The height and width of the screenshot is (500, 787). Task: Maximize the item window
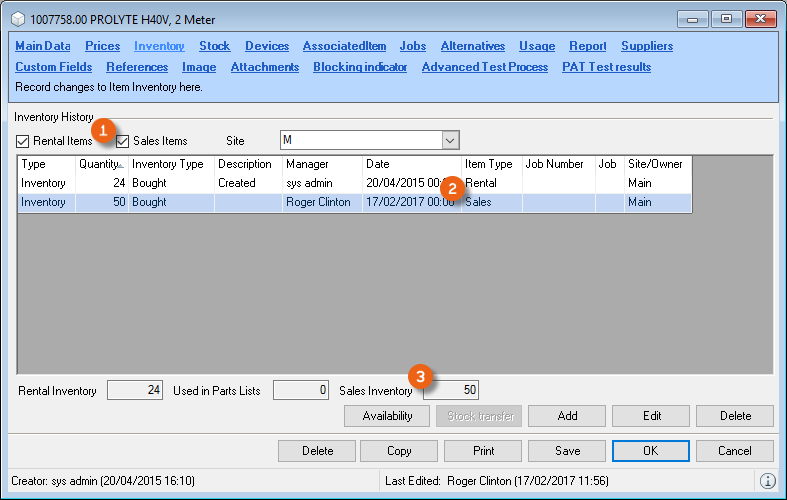(724, 19)
